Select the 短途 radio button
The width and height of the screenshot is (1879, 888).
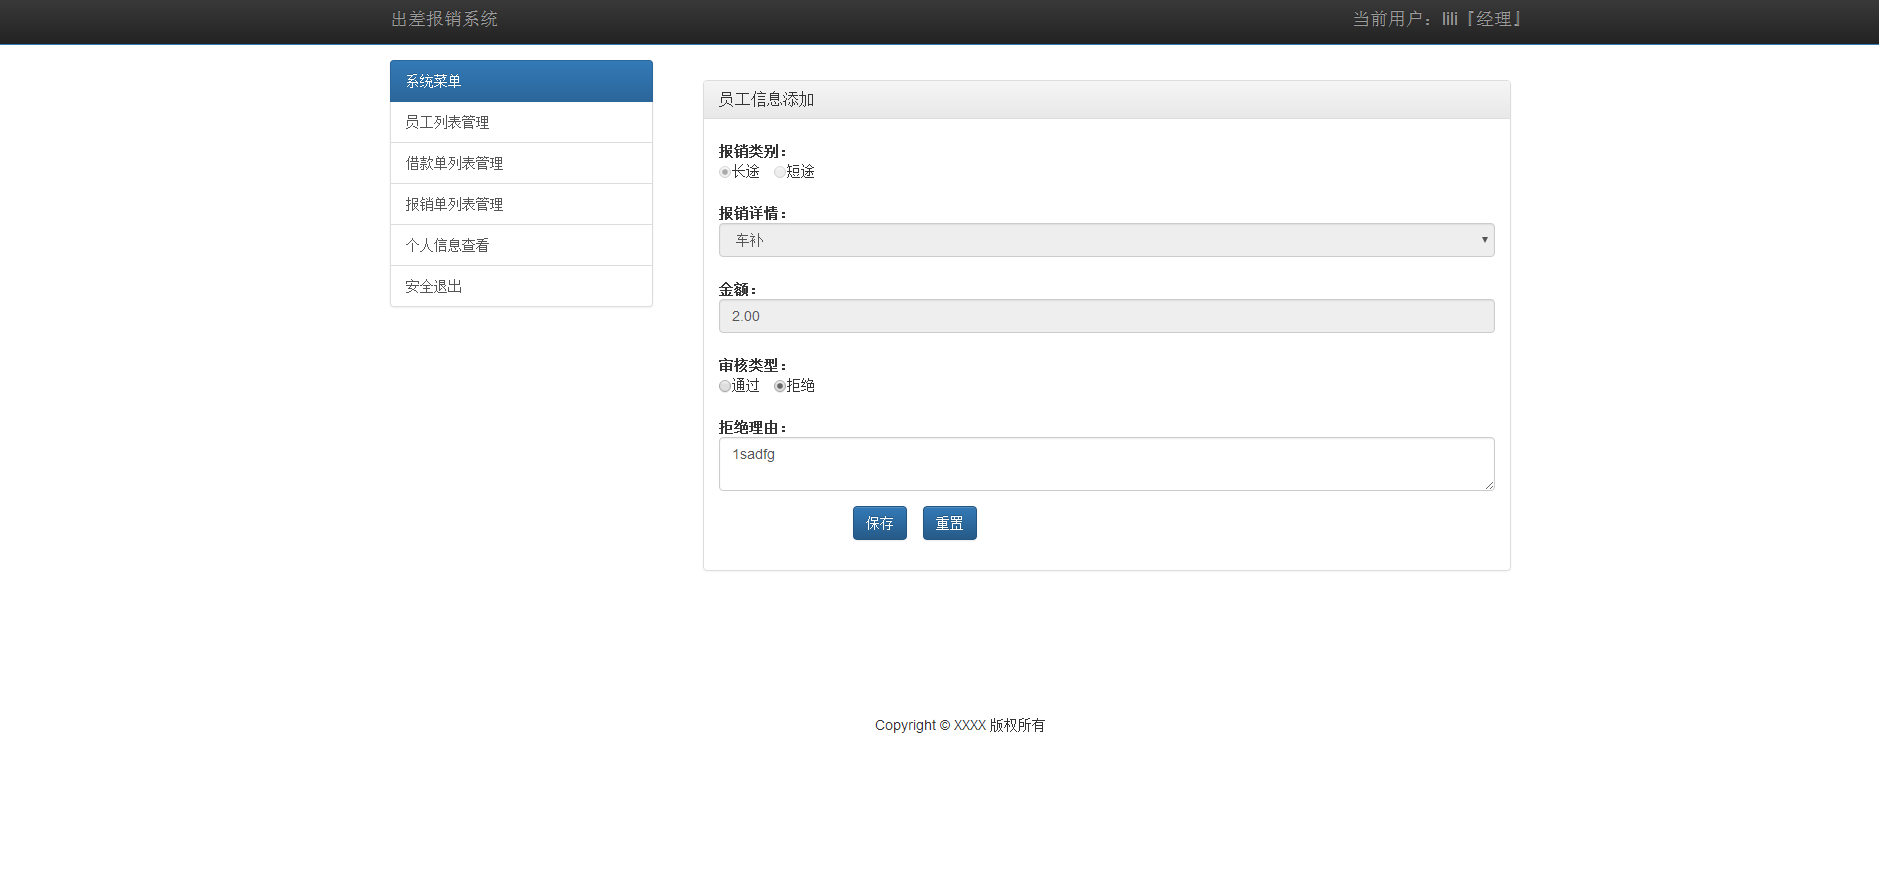tap(780, 172)
